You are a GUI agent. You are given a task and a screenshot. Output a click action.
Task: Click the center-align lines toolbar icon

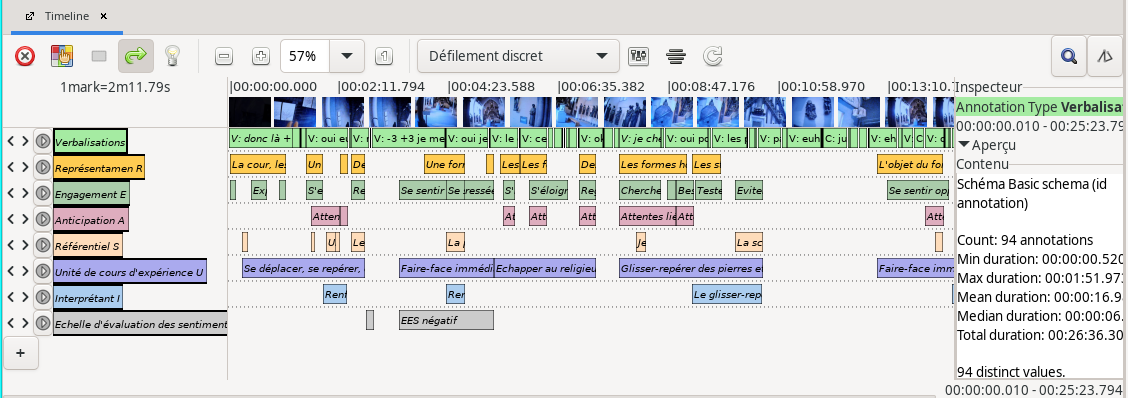tap(675, 56)
